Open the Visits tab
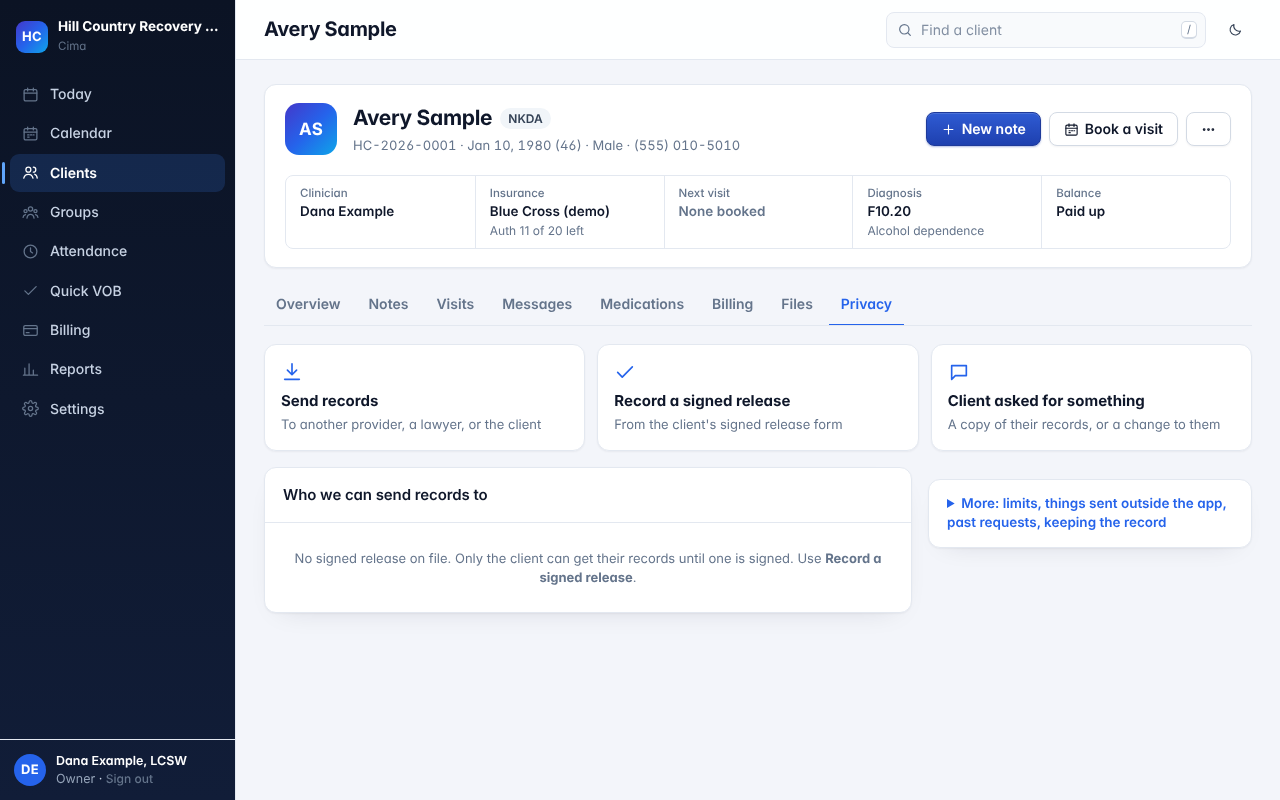The height and width of the screenshot is (800, 1280). tap(455, 304)
